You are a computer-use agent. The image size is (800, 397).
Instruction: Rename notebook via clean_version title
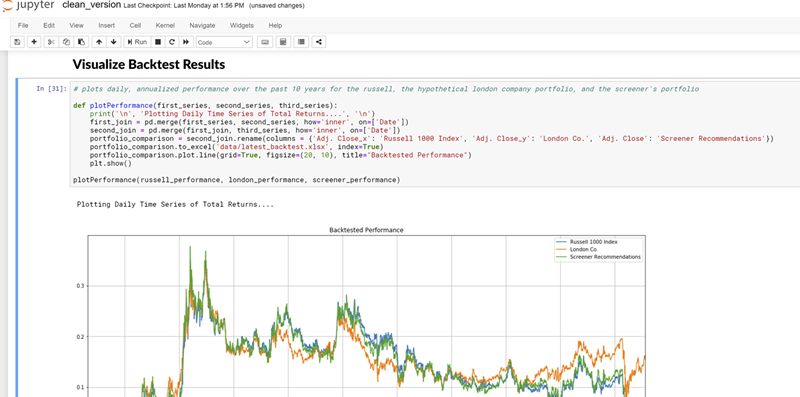pos(91,5)
